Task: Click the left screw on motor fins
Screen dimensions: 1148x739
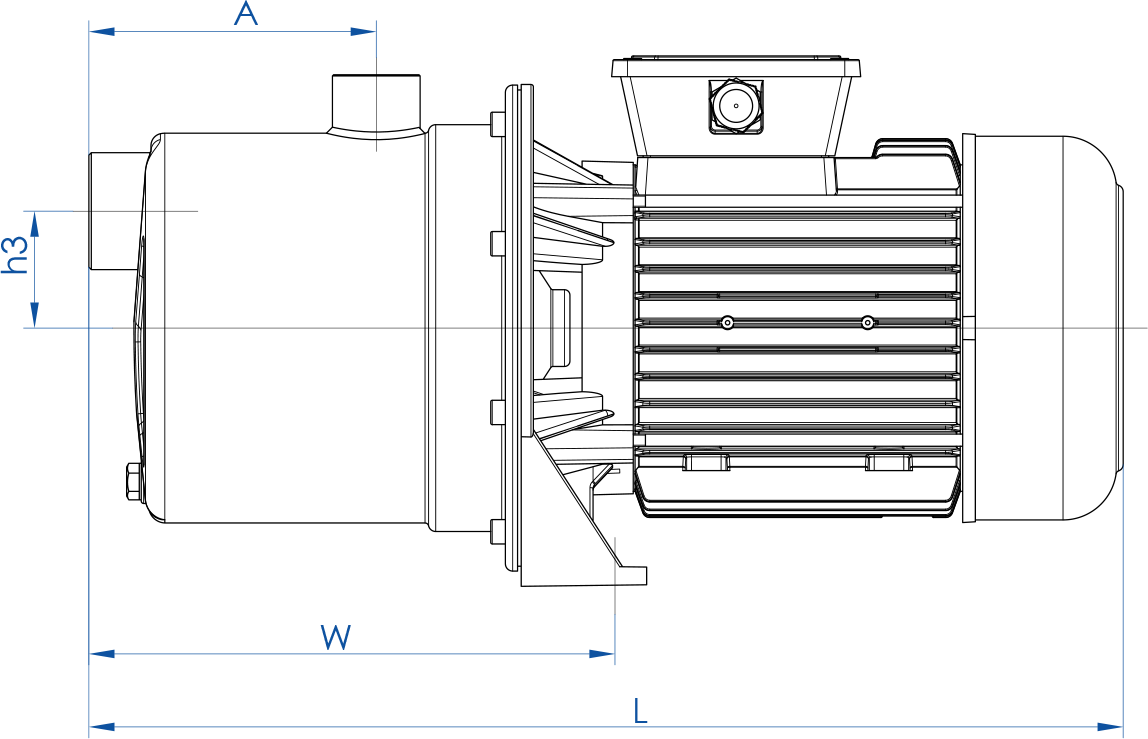Action: click(727, 322)
